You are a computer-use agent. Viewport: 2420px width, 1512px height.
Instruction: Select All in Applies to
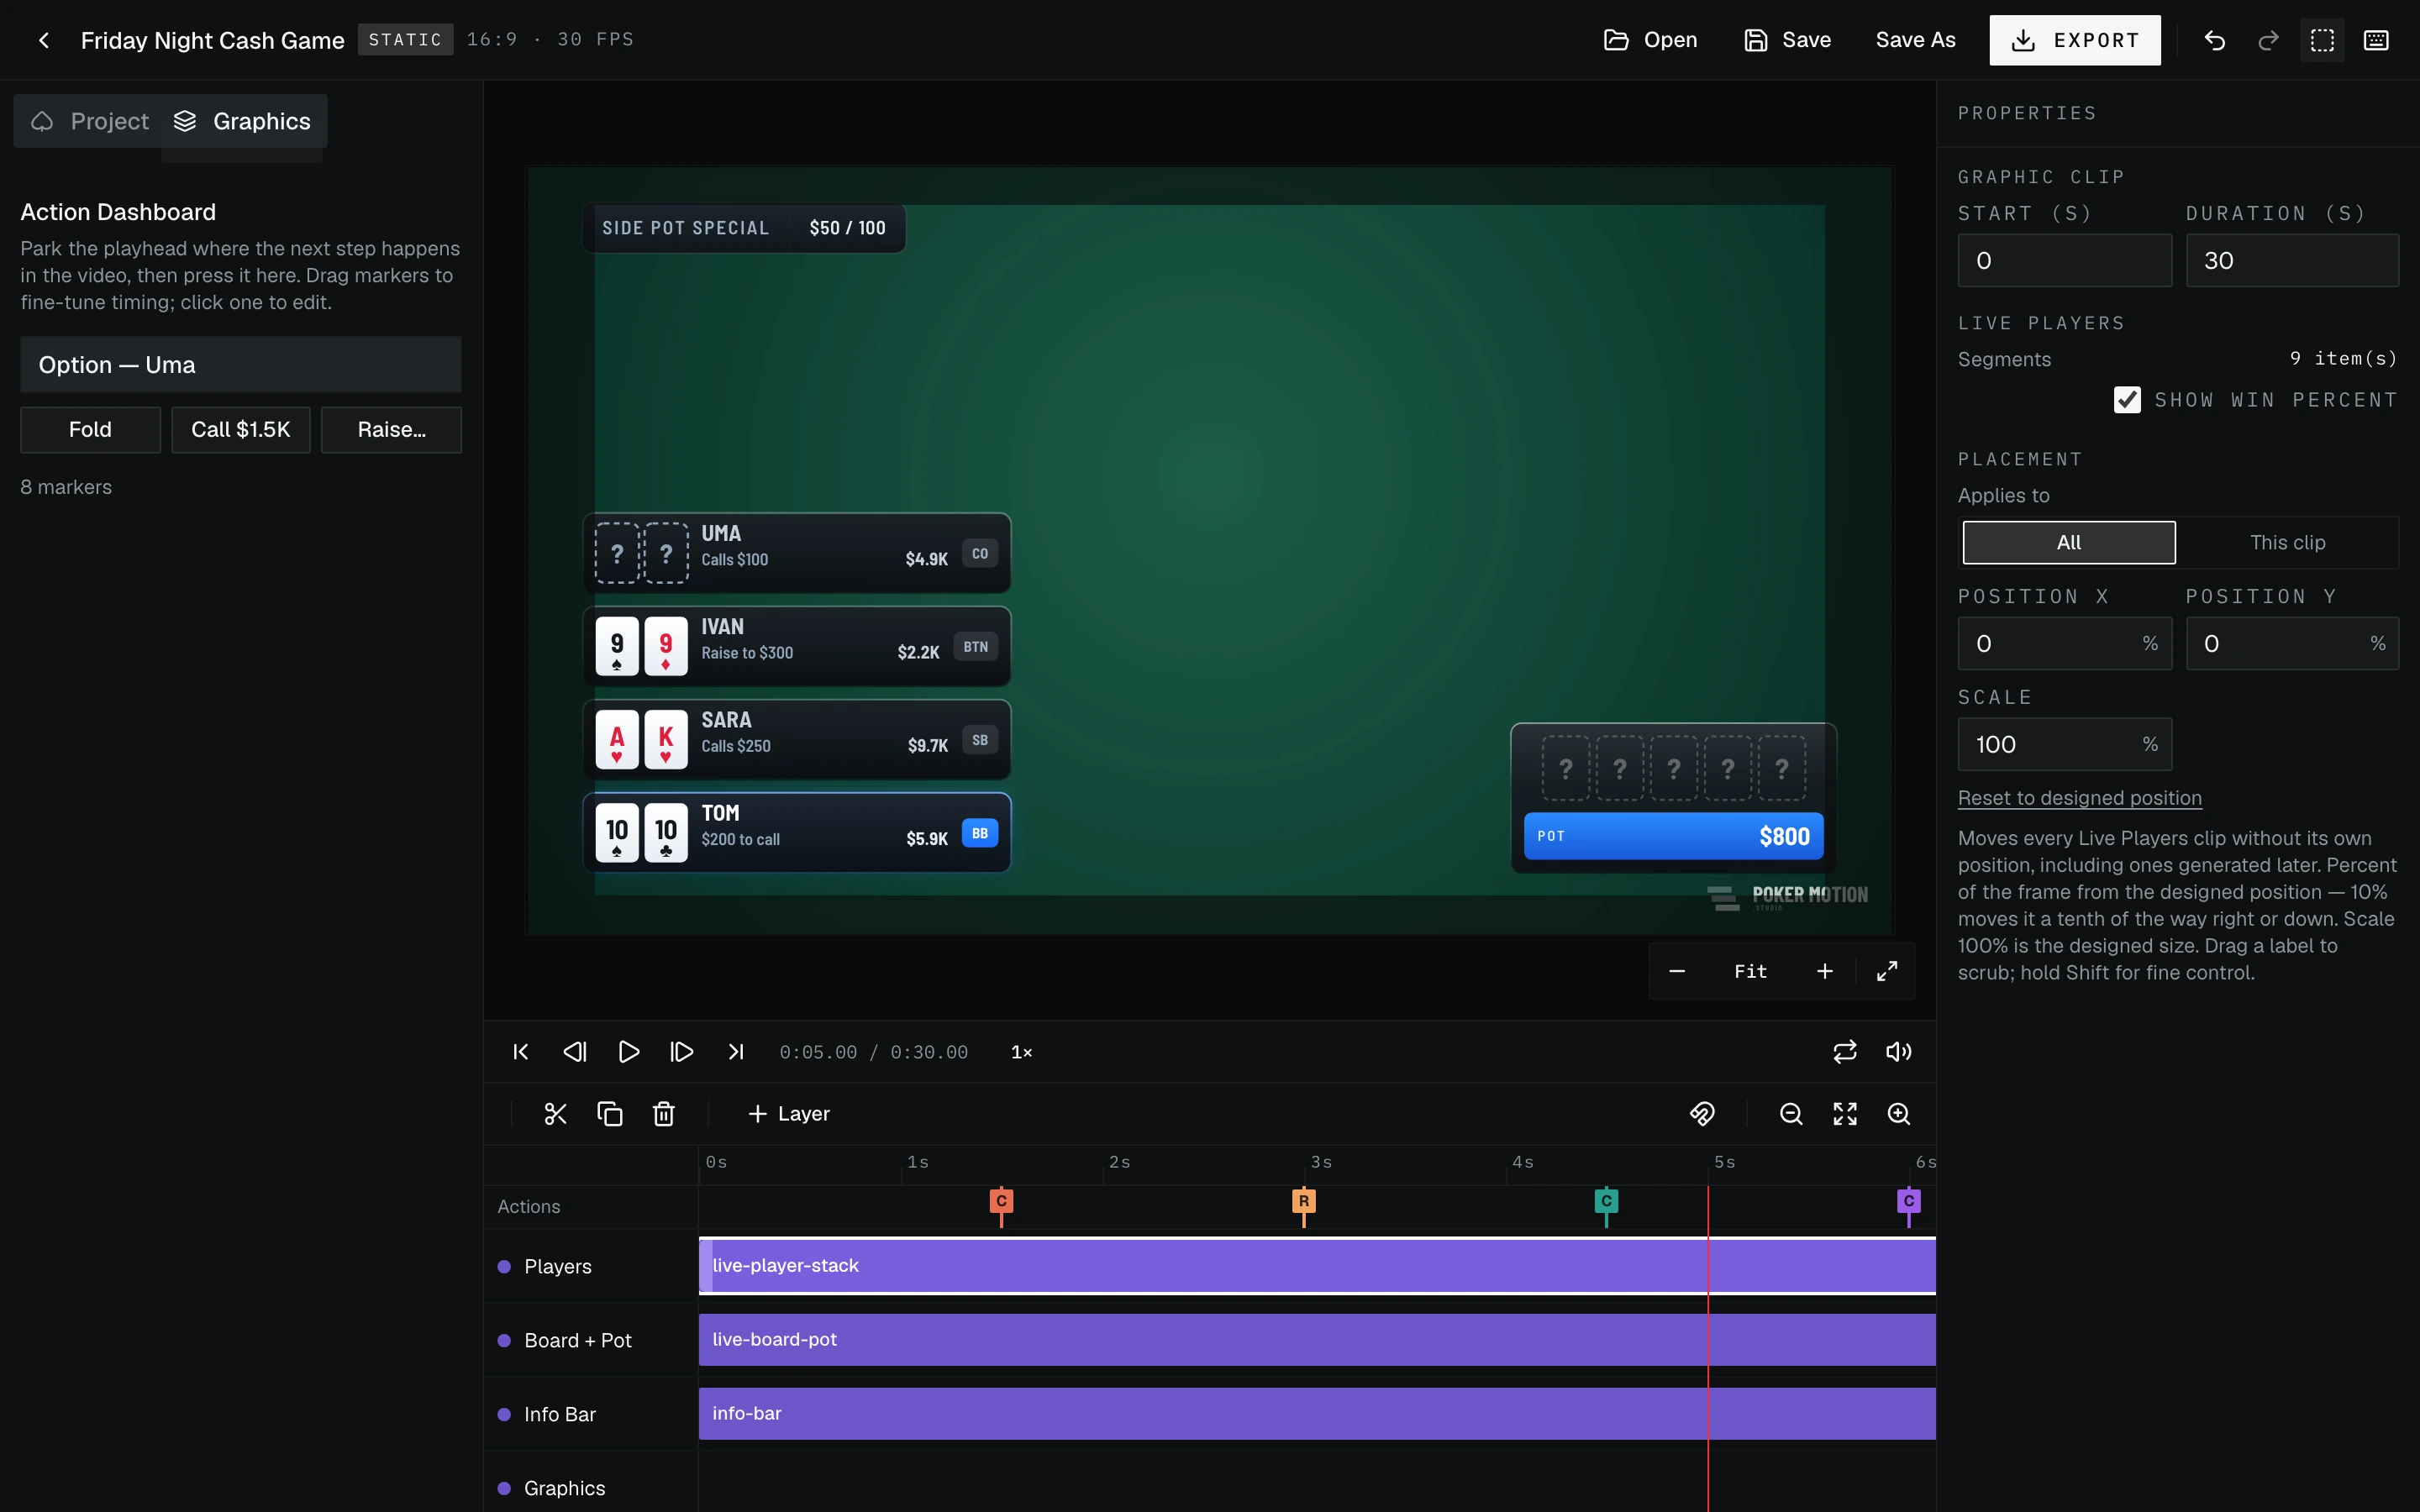(x=2069, y=542)
